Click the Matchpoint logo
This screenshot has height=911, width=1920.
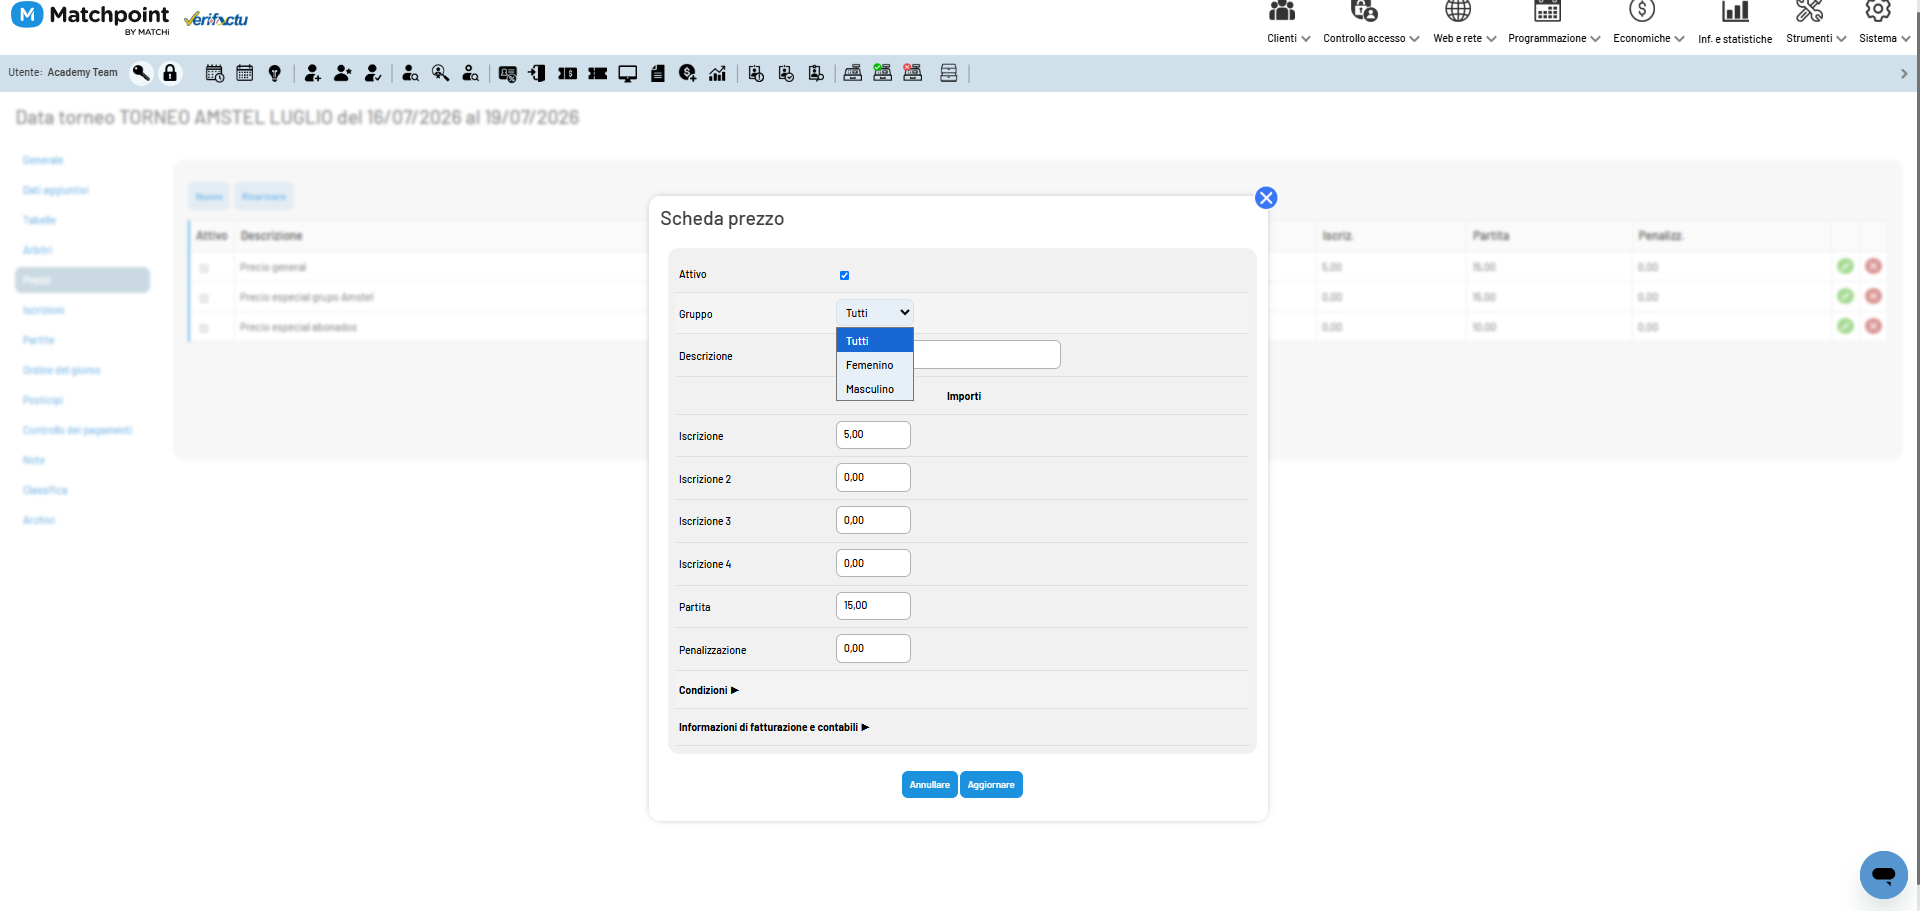coord(90,18)
